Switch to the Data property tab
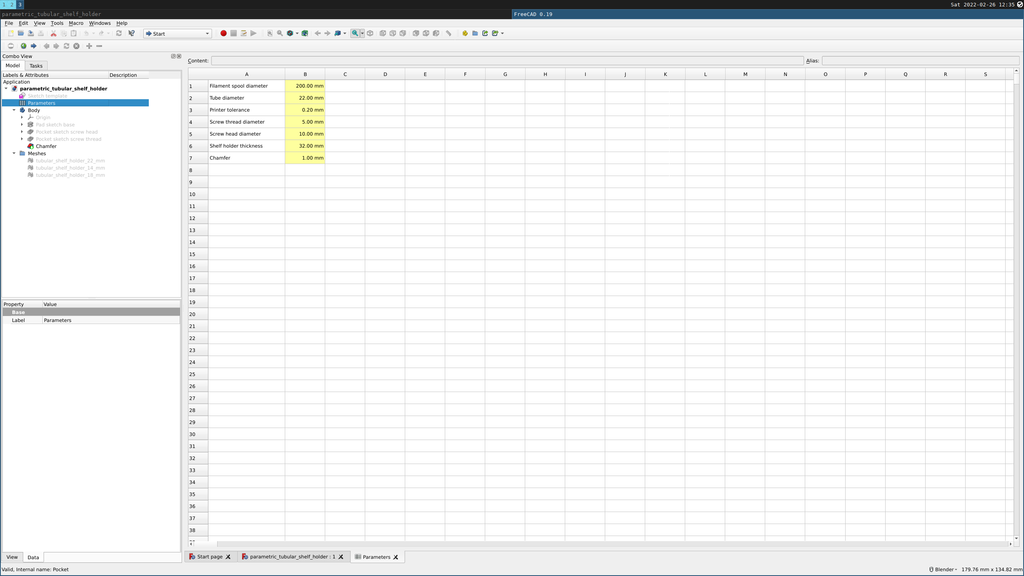The image size is (1024, 576). click(x=33, y=557)
